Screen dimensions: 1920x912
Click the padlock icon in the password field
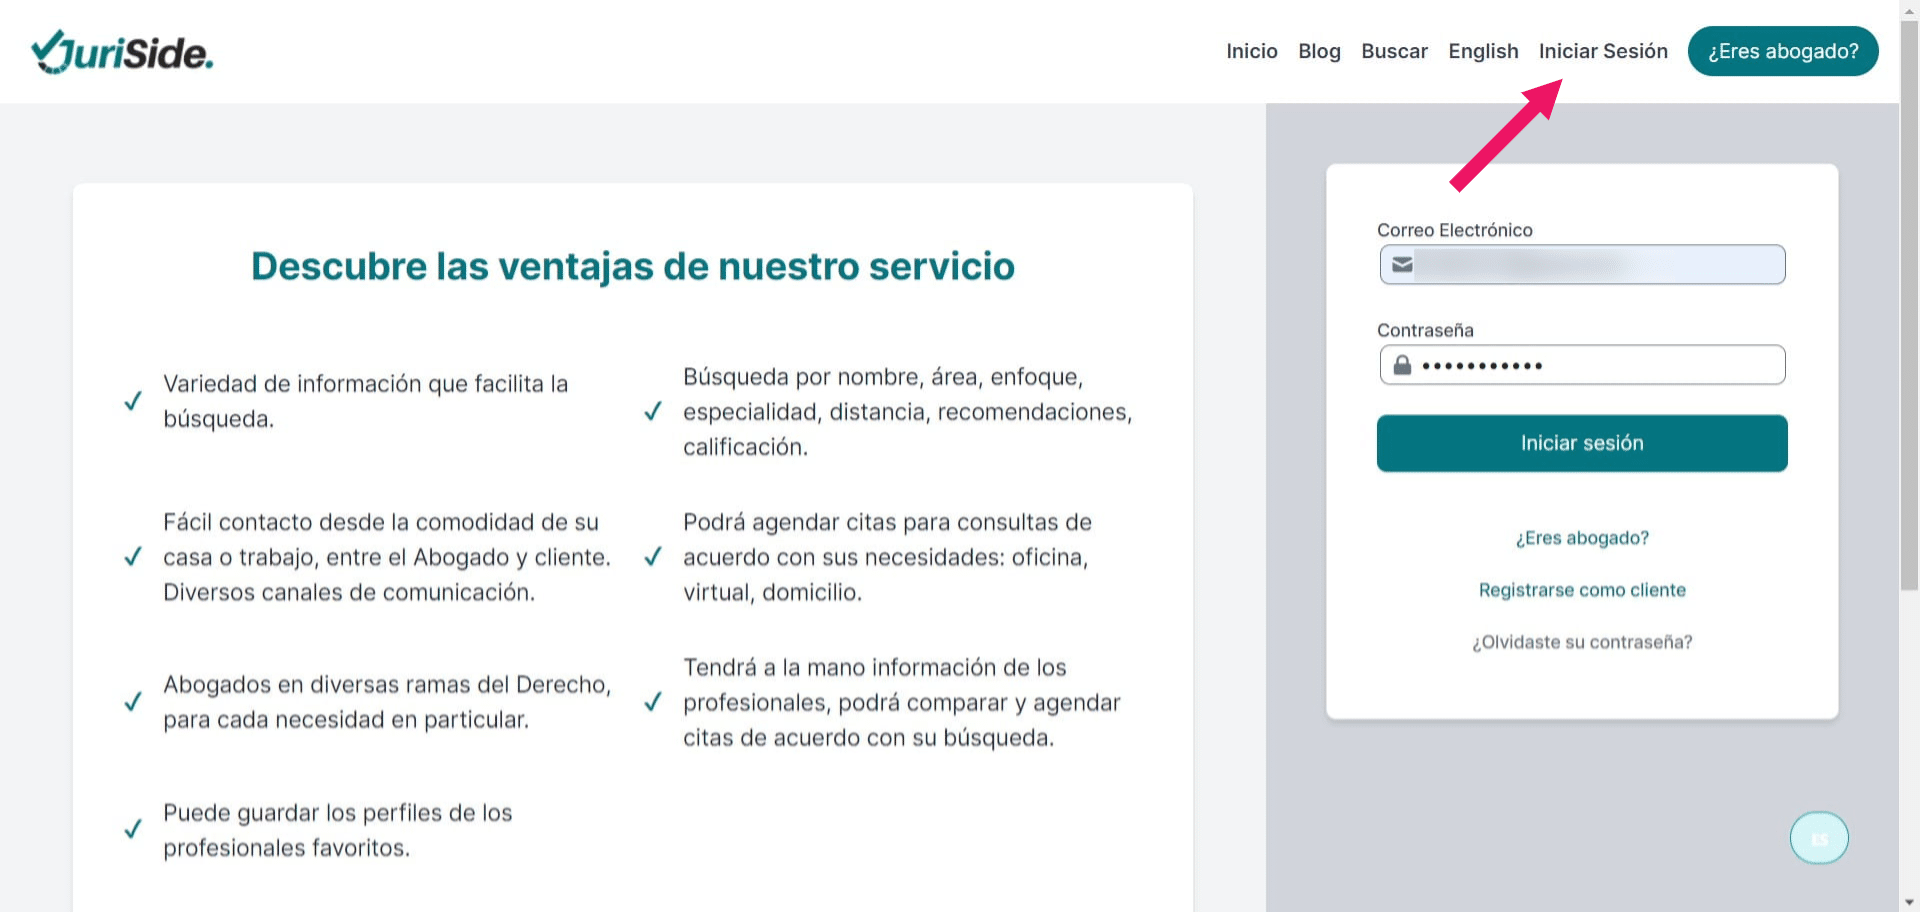click(1401, 365)
